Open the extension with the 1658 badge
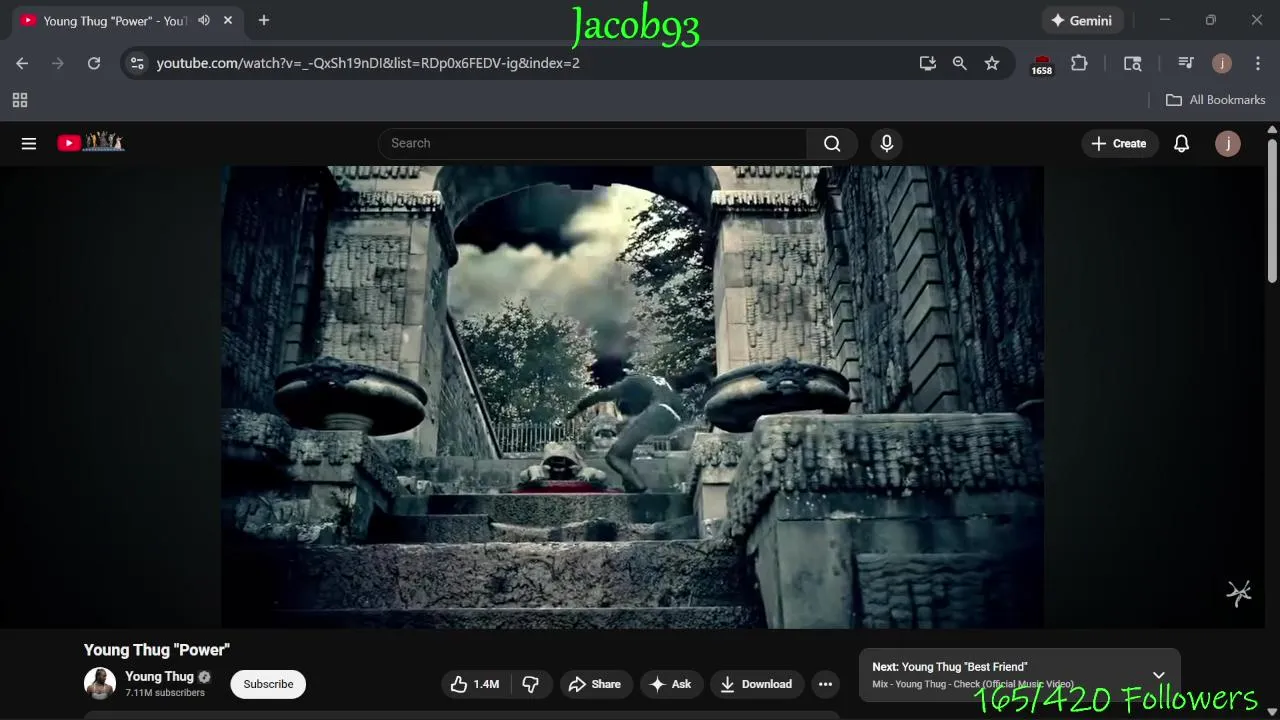The image size is (1280, 720). pos(1042,64)
